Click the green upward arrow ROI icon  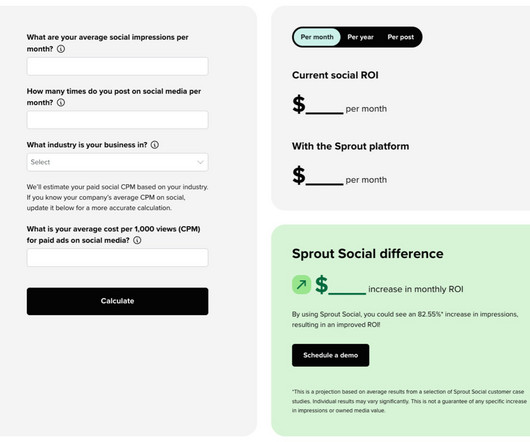302,285
